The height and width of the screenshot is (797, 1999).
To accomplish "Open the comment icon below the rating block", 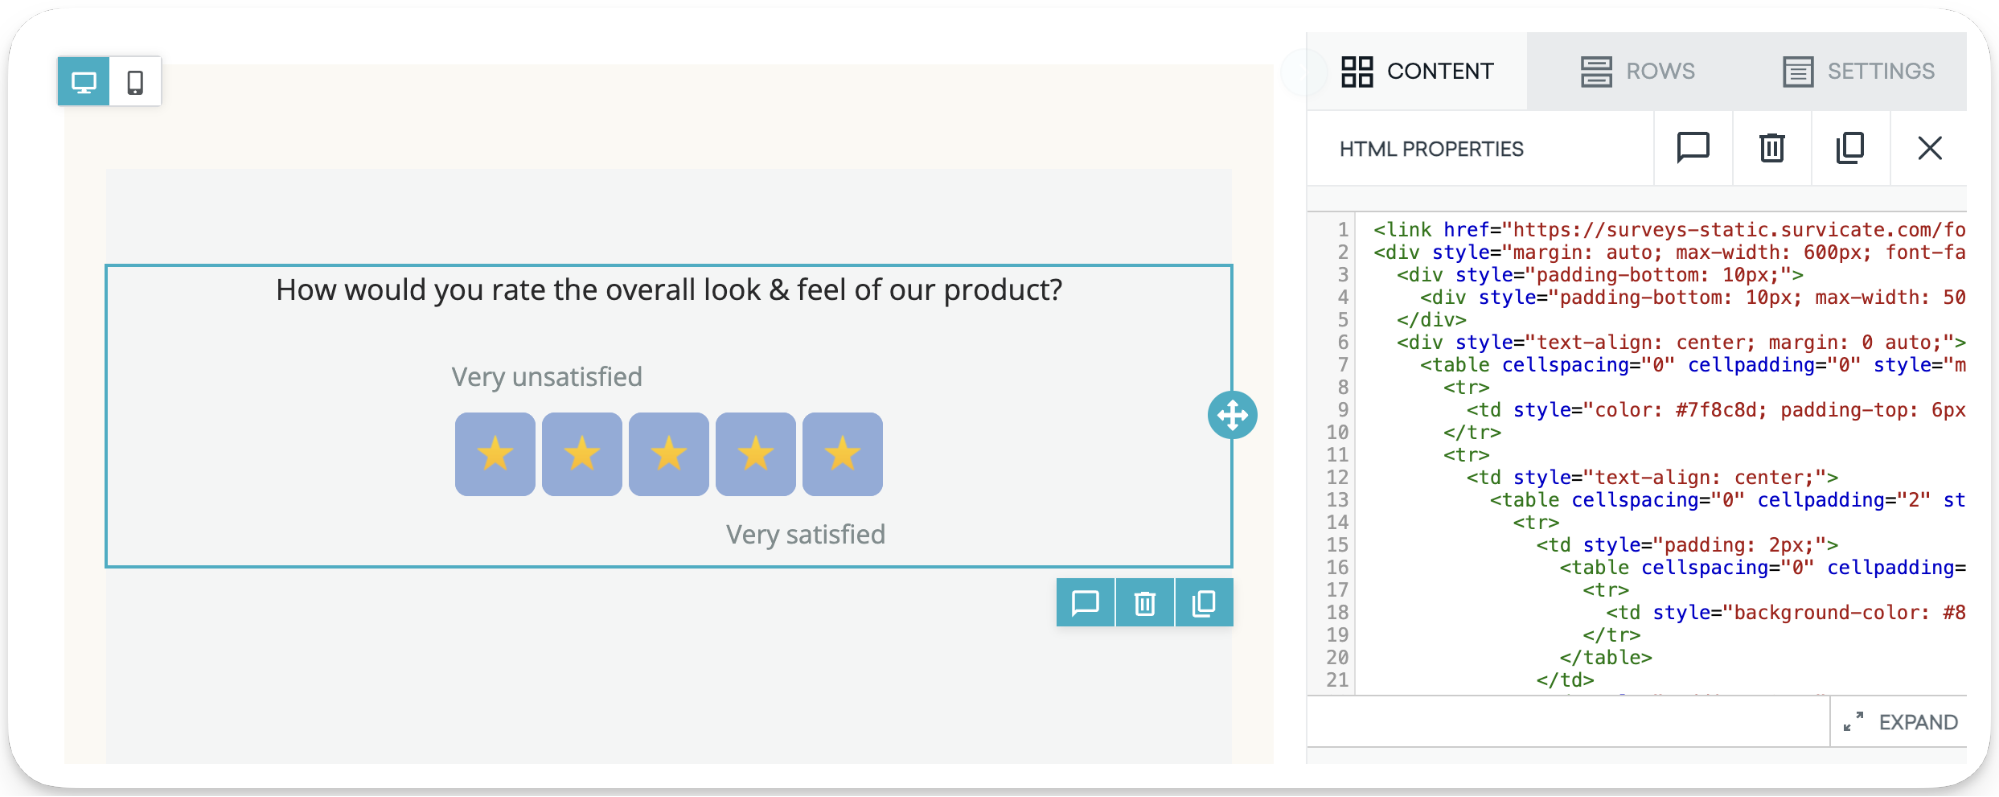I will tap(1084, 602).
